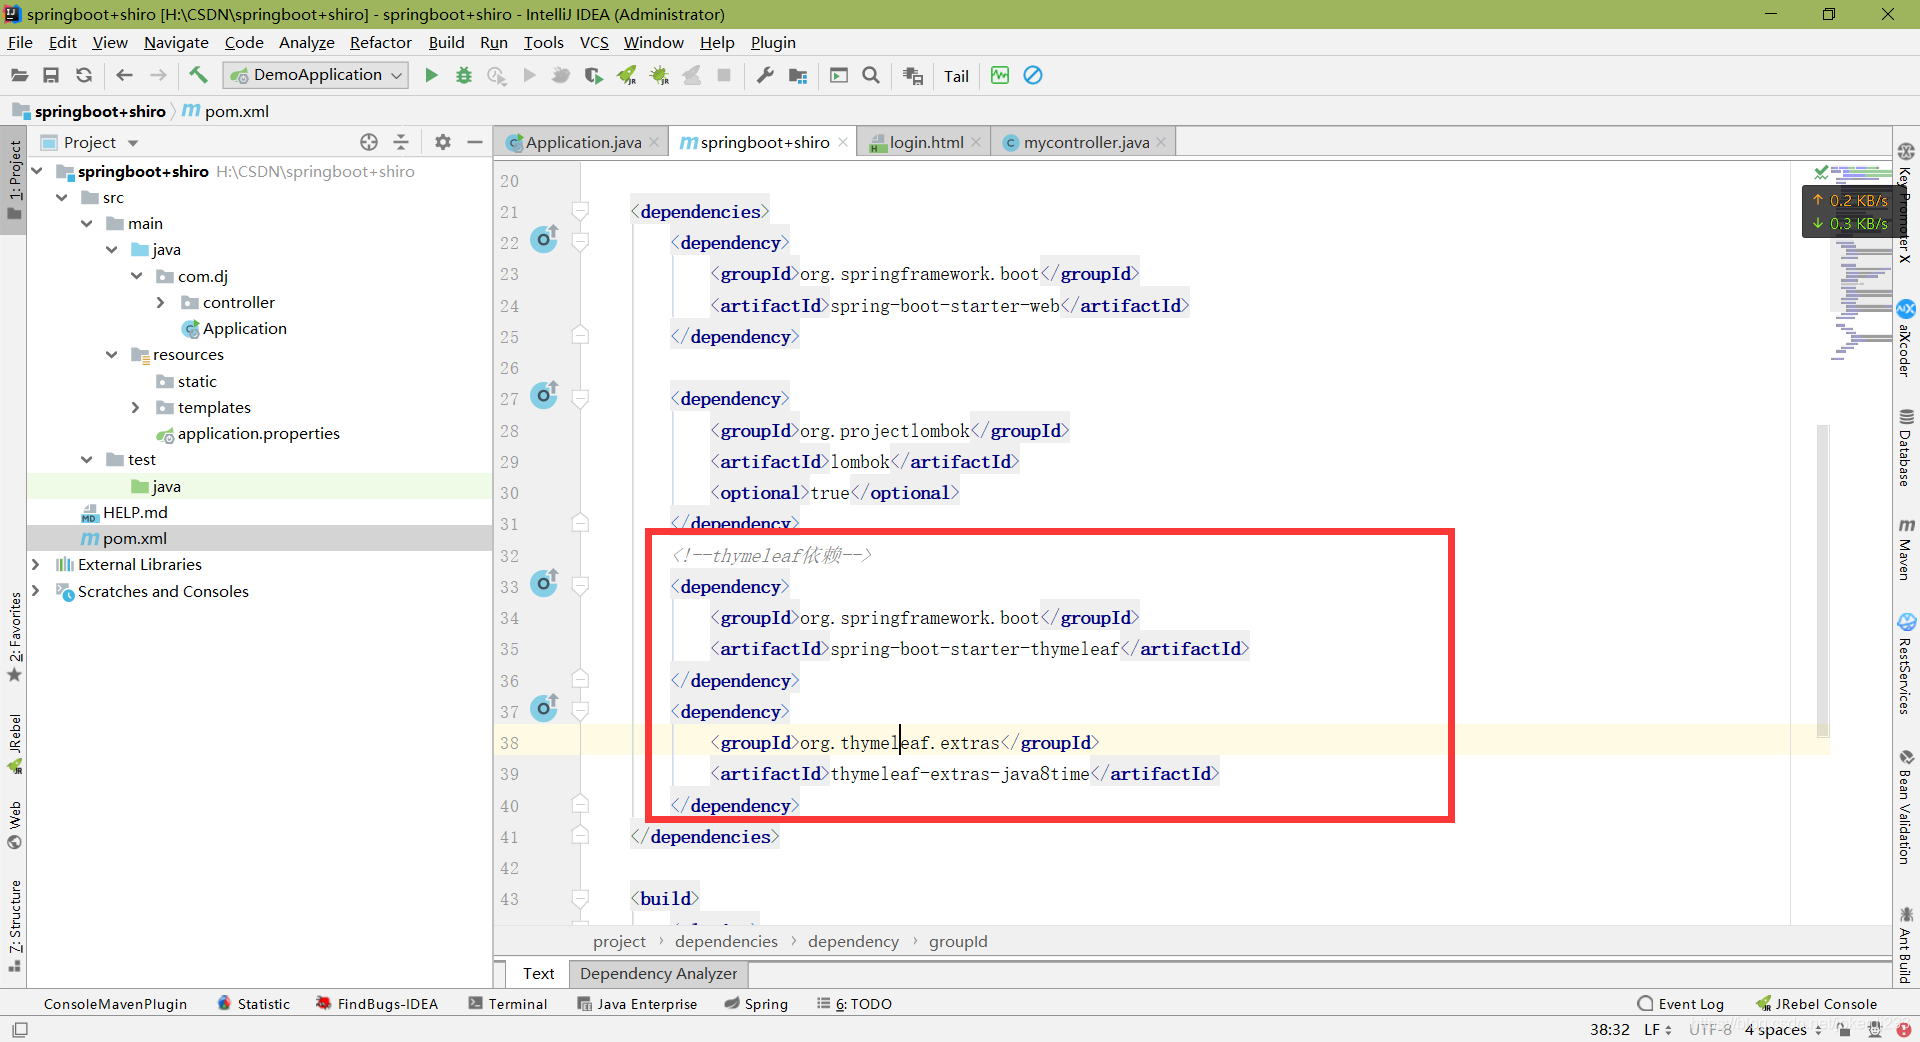Image resolution: width=1920 pixels, height=1042 pixels.
Task: Open the Refactor menu
Action: 380,42
